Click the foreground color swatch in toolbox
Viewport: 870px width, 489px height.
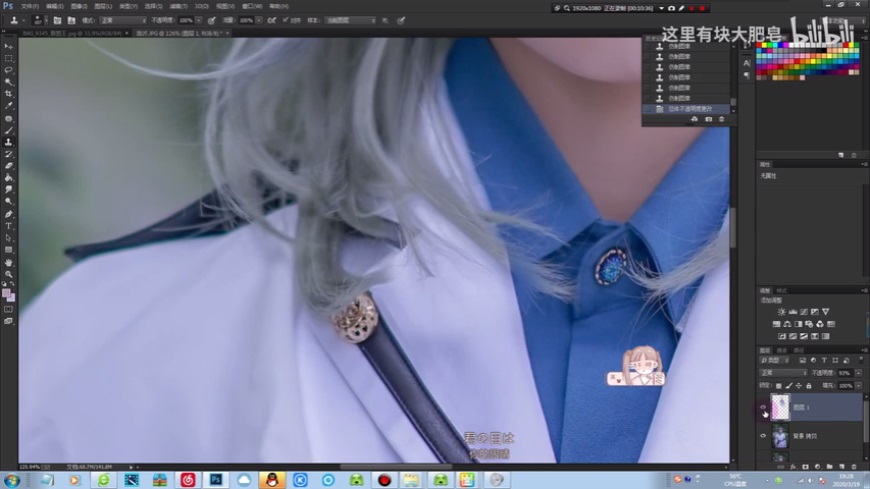point(6,293)
